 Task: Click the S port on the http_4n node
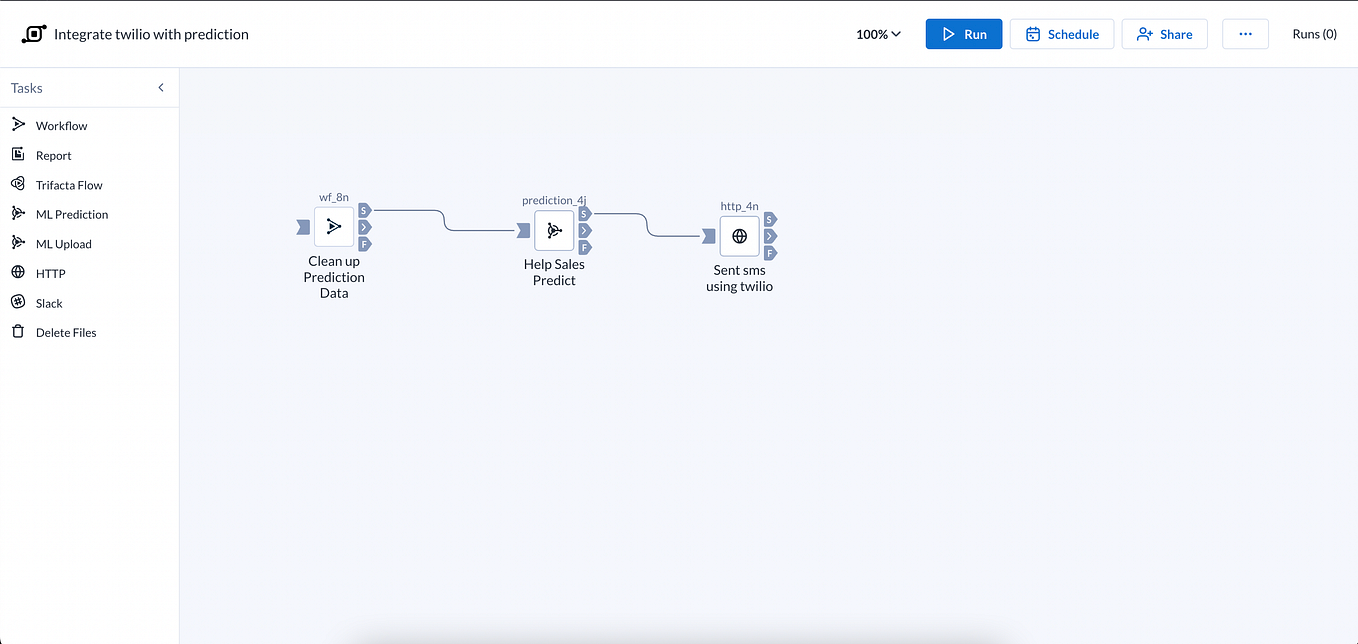[x=769, y=219]
